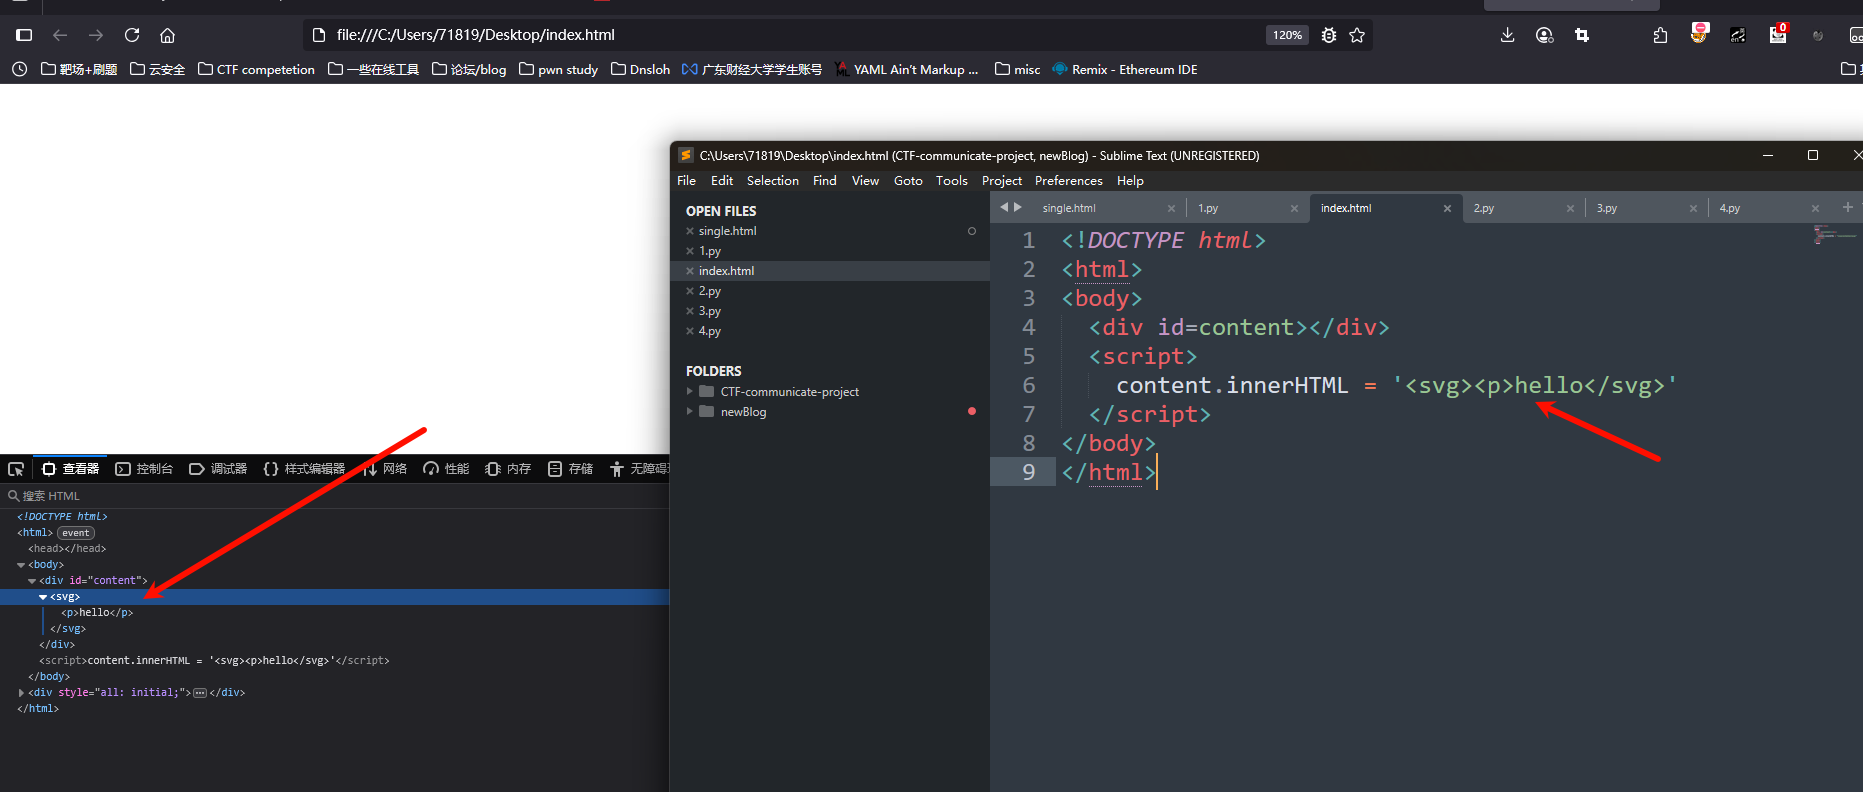Open the 云安全 bookmark folder
1863x792 pixels.
(157, 69)
